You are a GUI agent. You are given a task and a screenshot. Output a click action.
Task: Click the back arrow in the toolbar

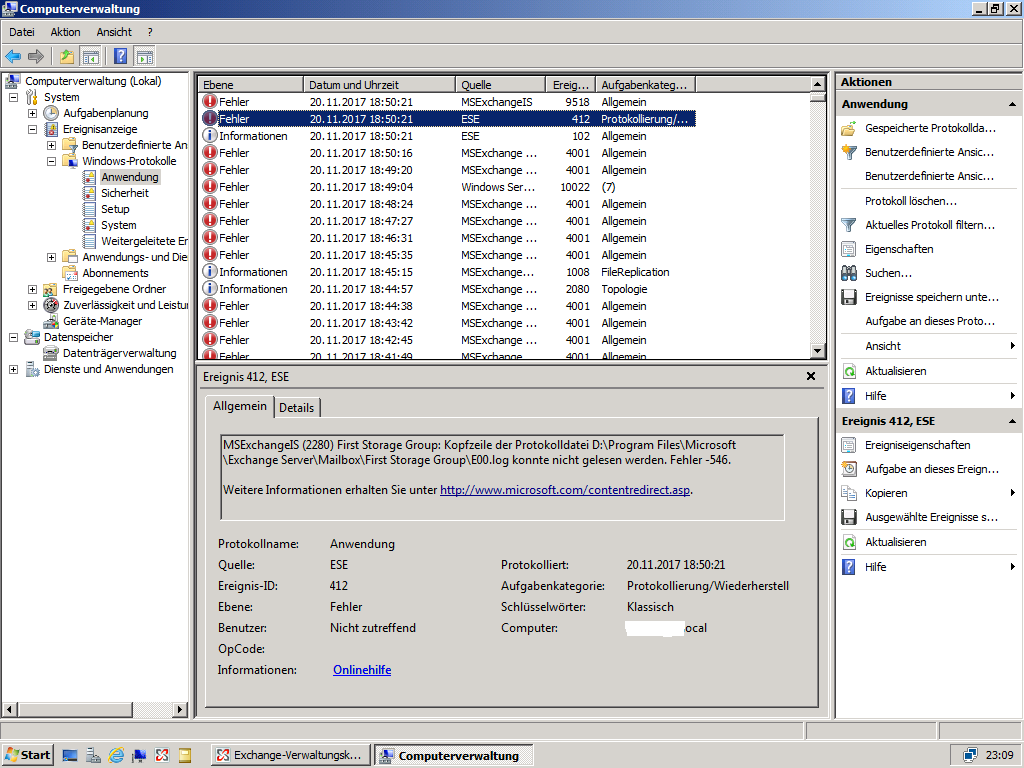click(x=13, y=56)
